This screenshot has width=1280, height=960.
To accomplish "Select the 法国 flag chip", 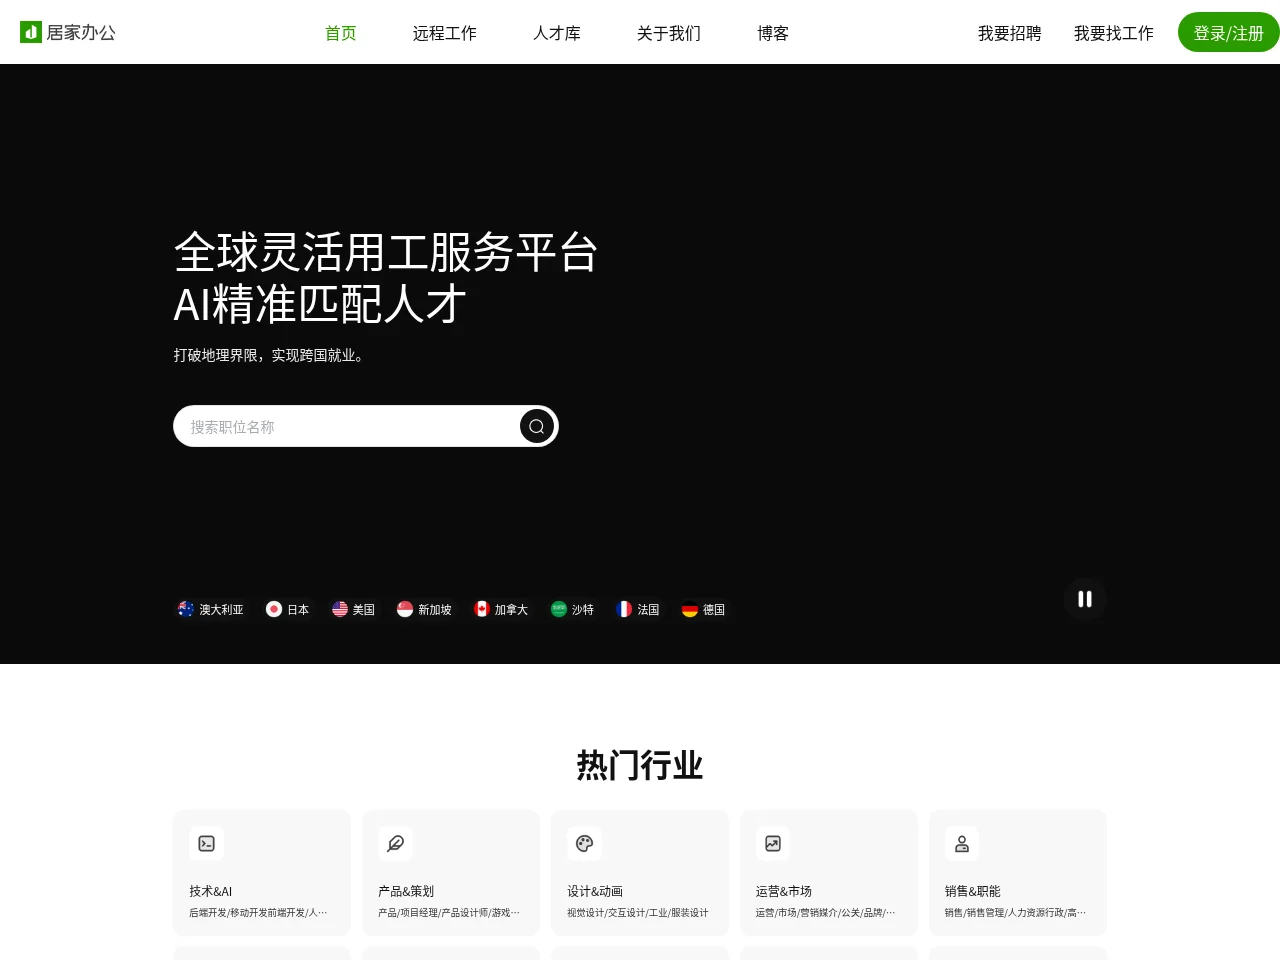I will point(639,609).
